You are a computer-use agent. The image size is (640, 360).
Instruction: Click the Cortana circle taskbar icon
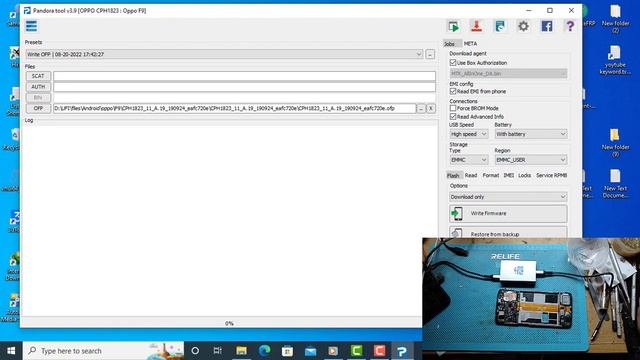click(195, 351)
